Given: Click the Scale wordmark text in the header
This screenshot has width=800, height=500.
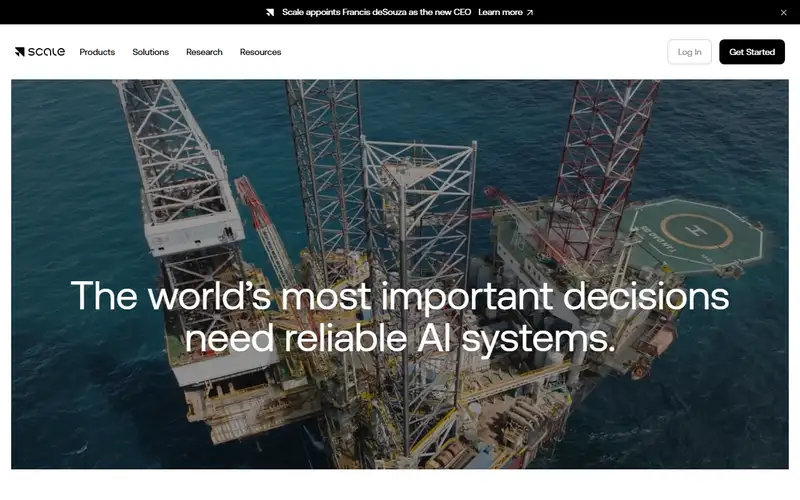Looking at the screenshot, I should (x=46, y=52).
